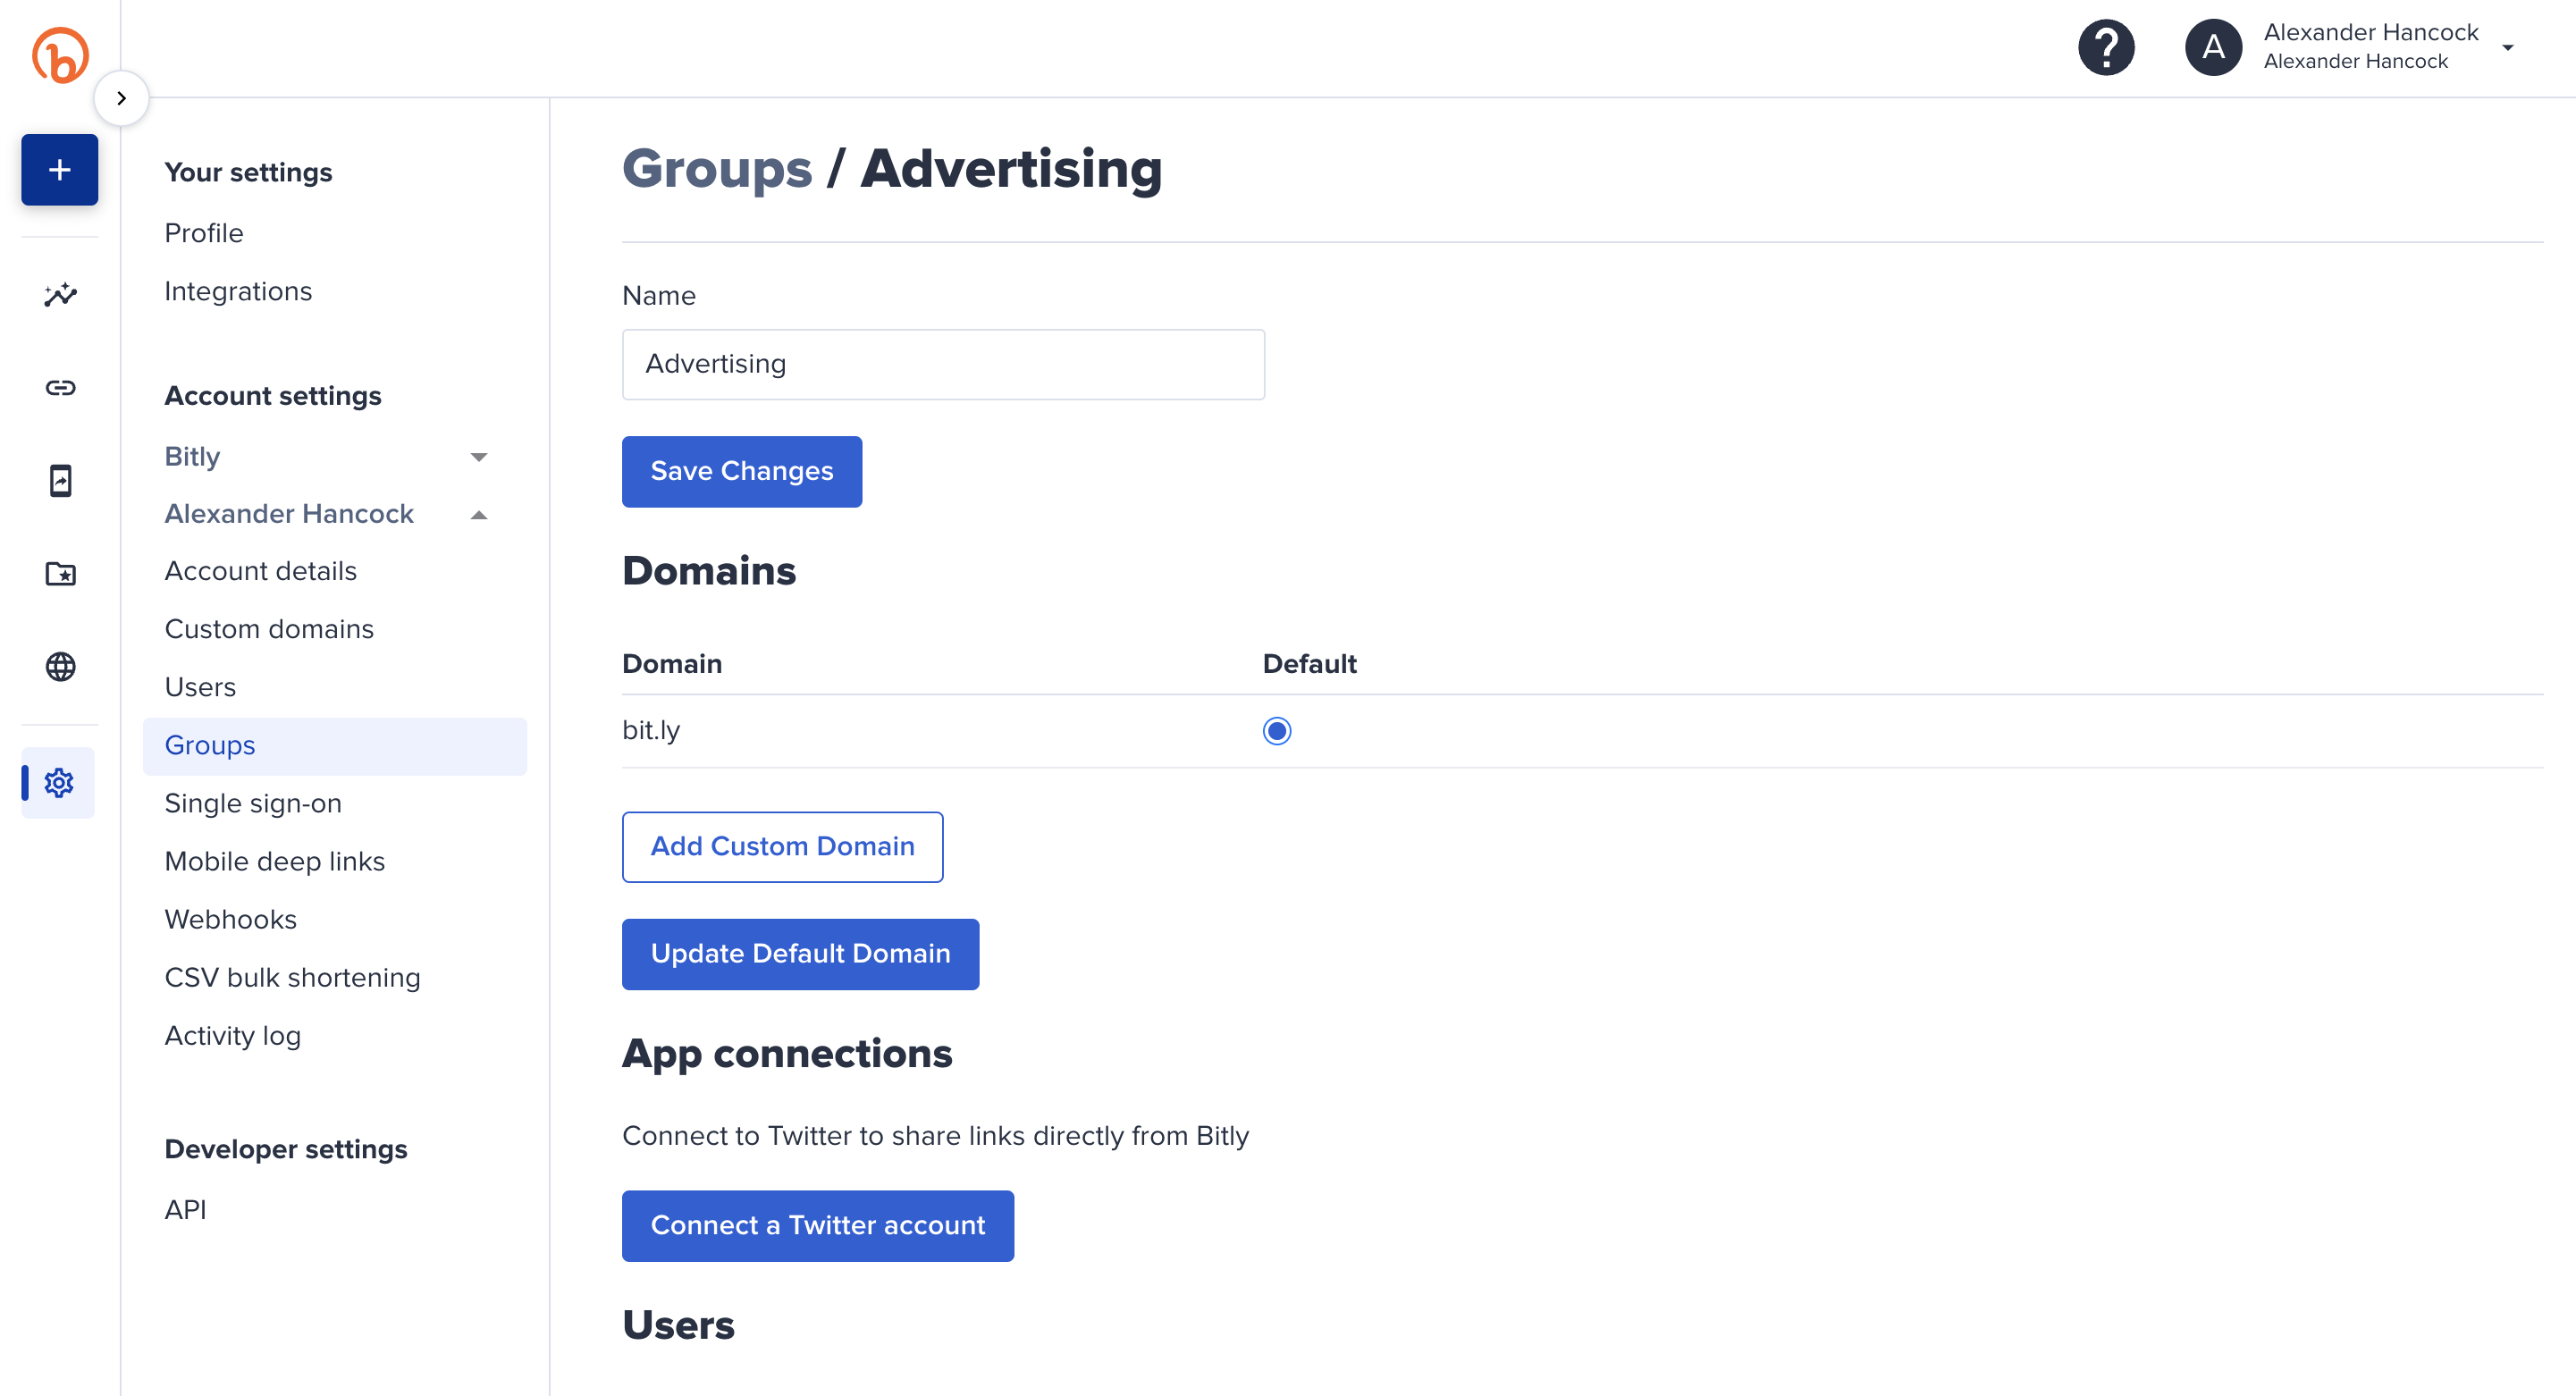The height and width of the screenshot is (1396, 2576).
Task: Open the custom domains globe icon
Action: 60,667
